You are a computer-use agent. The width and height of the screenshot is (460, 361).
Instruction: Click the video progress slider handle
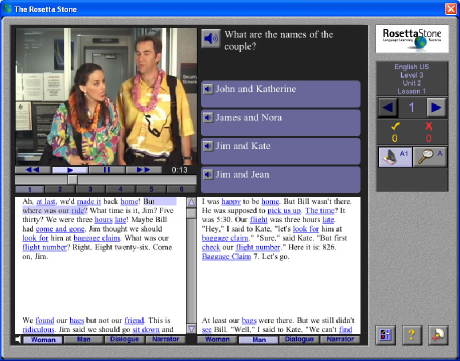(x=72, y=180)
